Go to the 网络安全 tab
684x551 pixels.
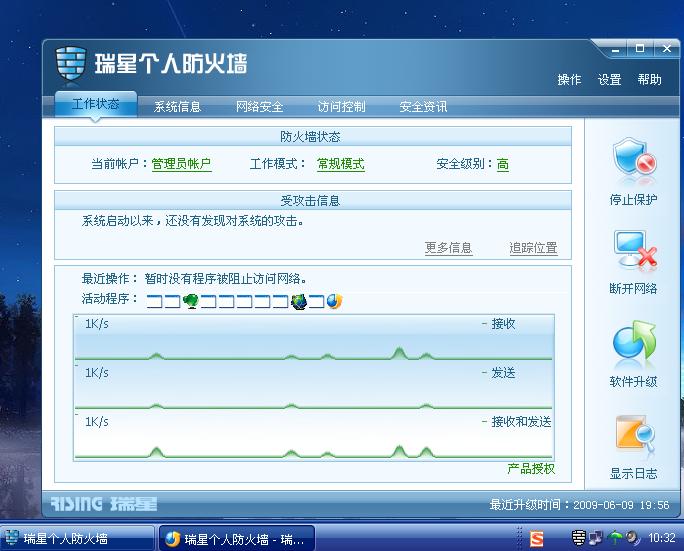click(x=260, y=107)
